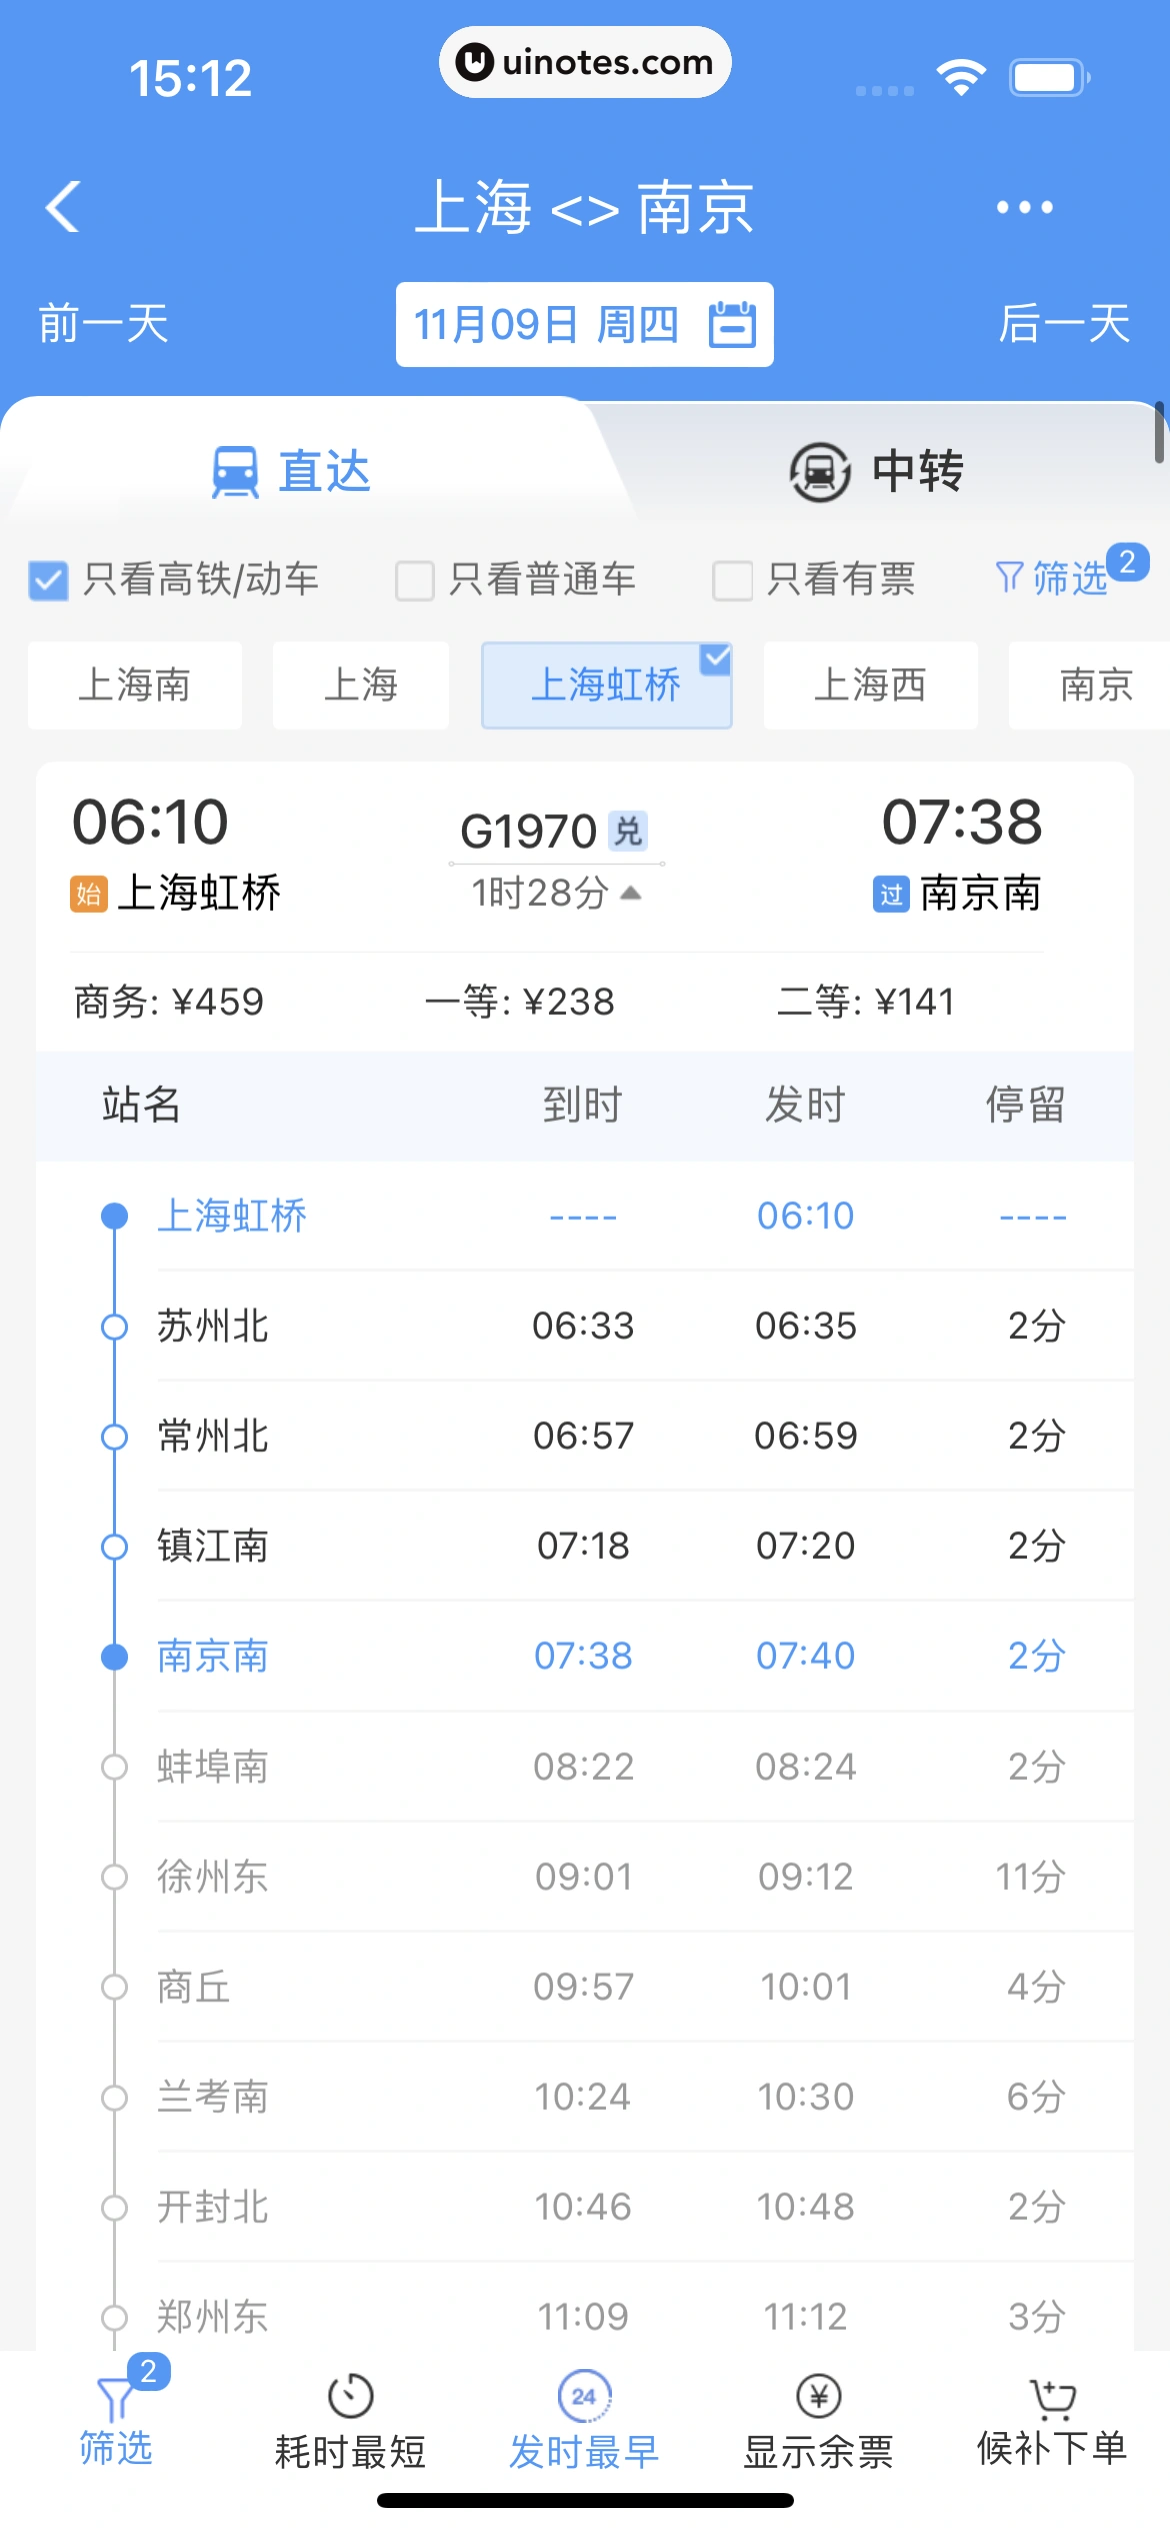Tap 发时最早 sort label
1170x2532 pixels.
click(584, 2452)
